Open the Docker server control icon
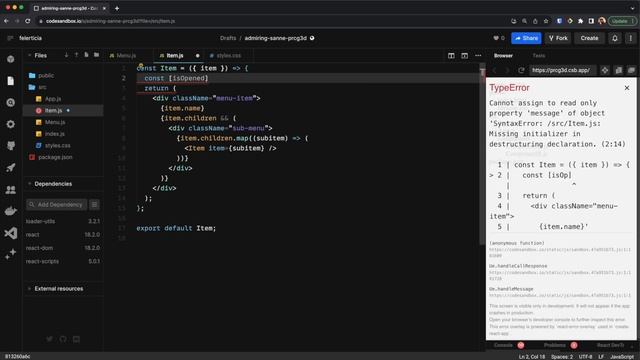Image resolution: width=640 pixels, height=360 pixels. [x=11, y=211]
